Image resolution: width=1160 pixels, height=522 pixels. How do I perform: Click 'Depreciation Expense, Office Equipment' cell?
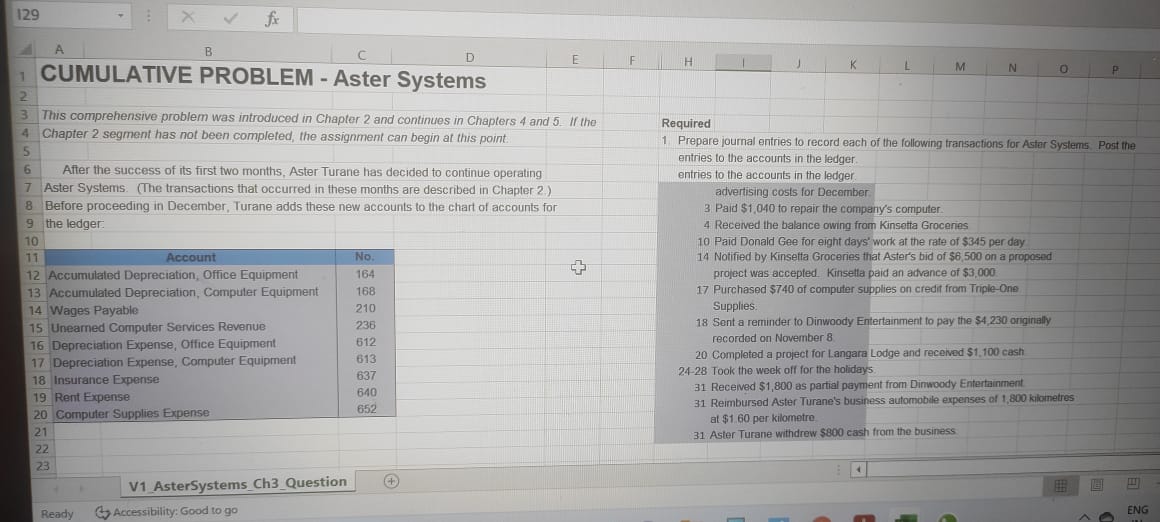point(163,344)
